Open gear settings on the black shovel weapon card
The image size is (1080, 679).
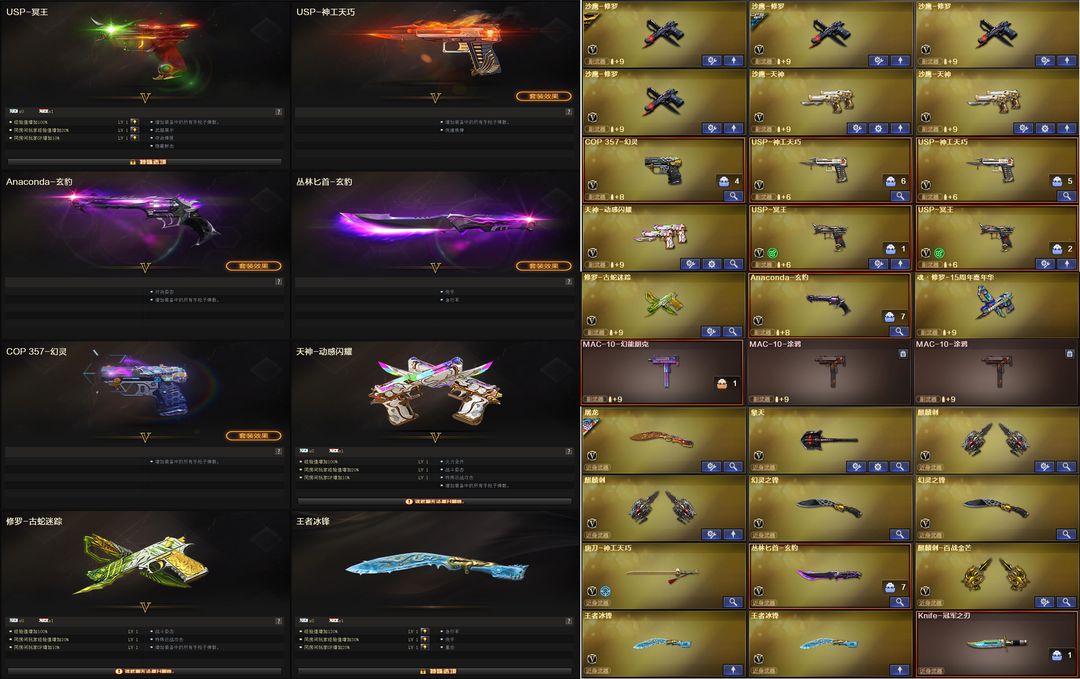[x=878, y=466]
